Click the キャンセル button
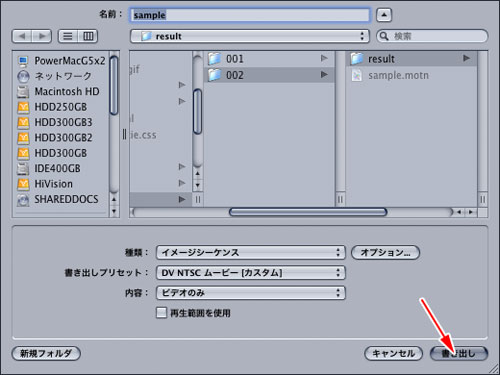This screenshot has height=375, width=500. pos(393,353)
